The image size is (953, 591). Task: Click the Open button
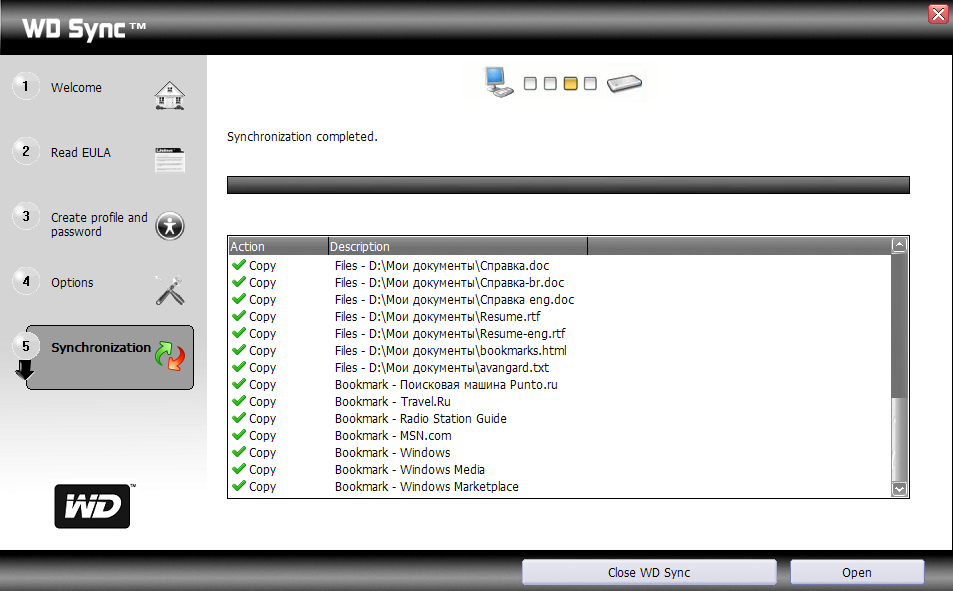coord(857,572)
